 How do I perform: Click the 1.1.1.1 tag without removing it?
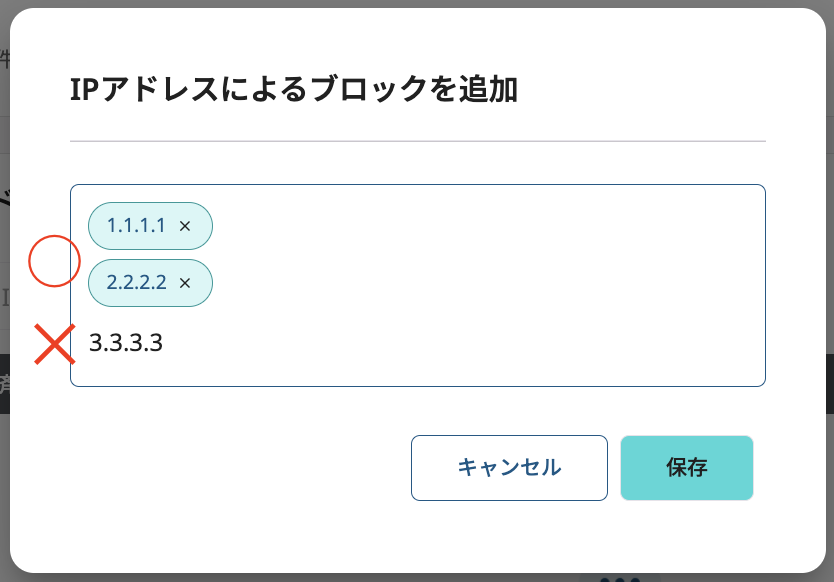[135, 226]
